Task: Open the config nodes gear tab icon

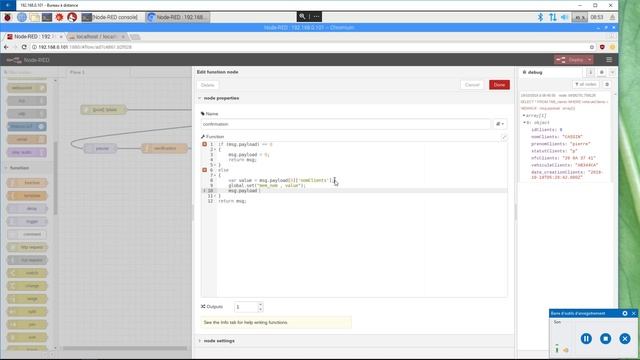Action: click(601, 72)
